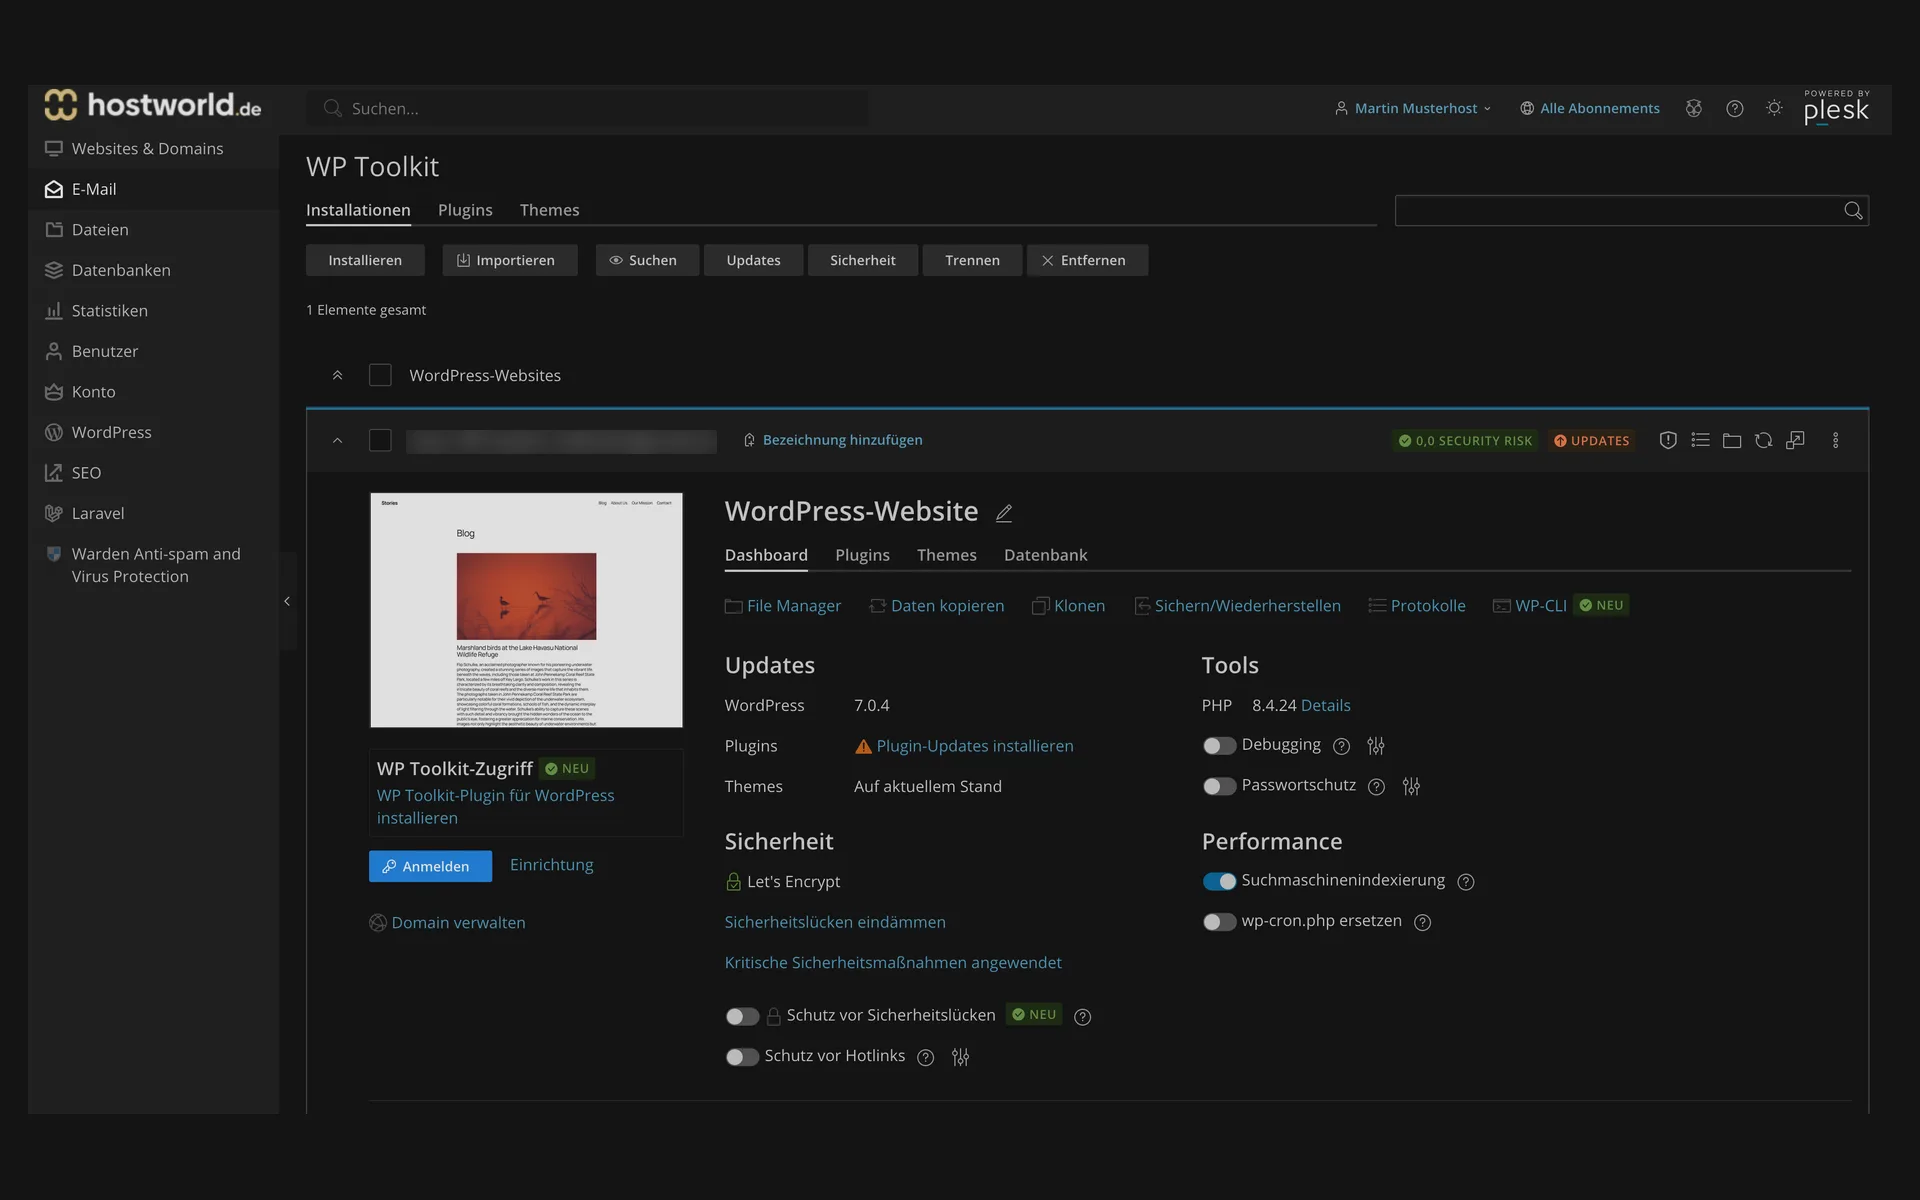The image size is (1920, 1200).
Task: Open the logs list icon in the site row
Action: (1700, 440)
